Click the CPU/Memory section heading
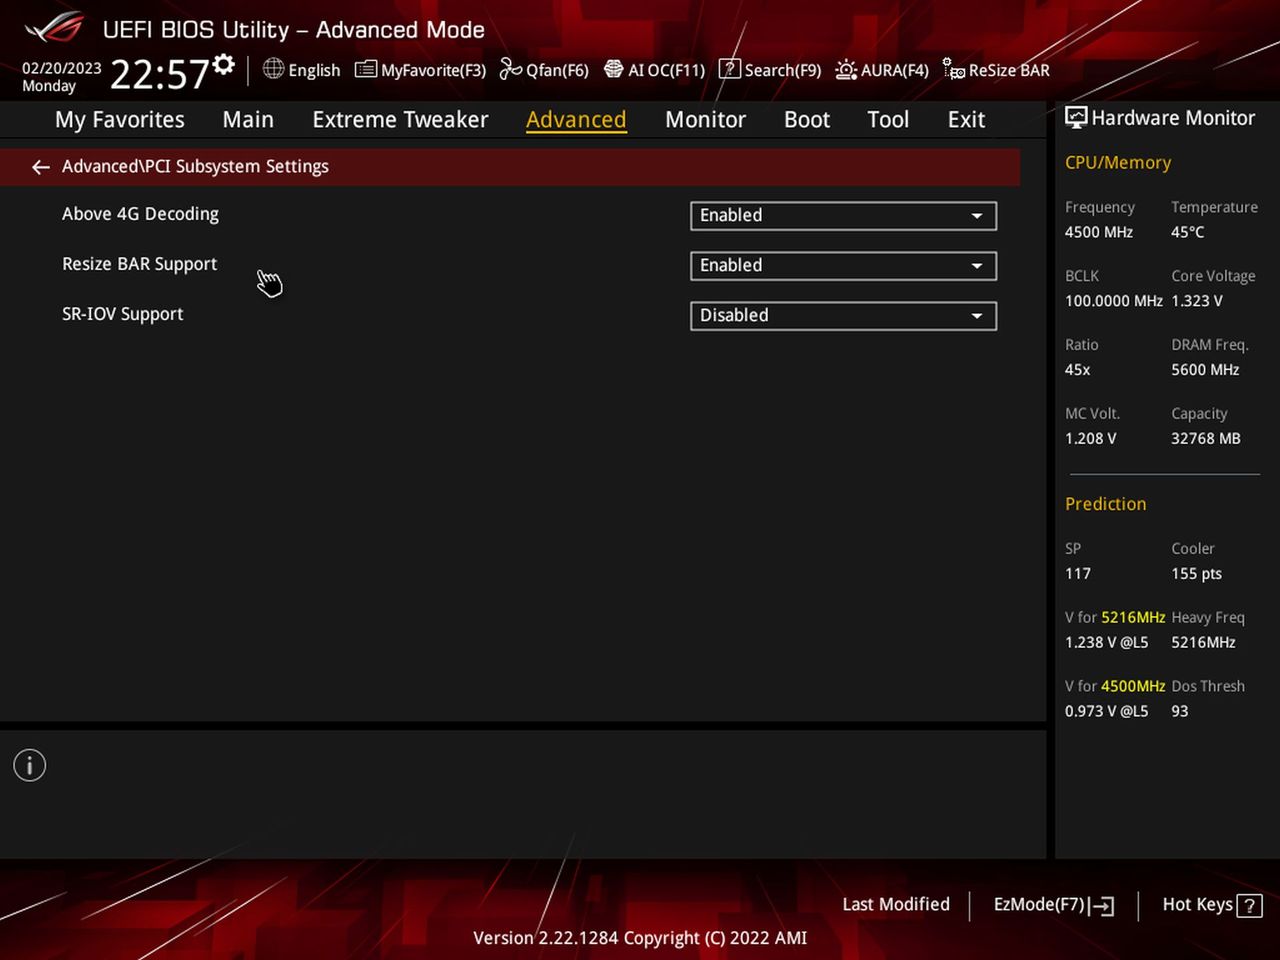 [1118, 163]
